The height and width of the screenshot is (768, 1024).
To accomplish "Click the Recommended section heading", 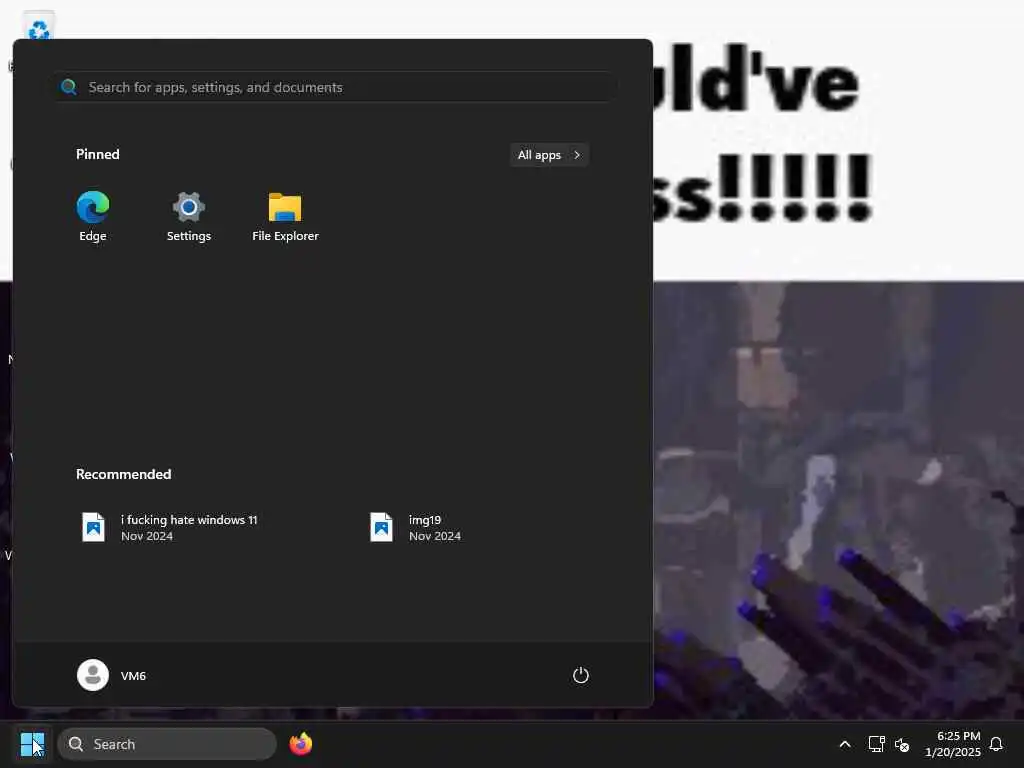I will (x=123, y=474).
